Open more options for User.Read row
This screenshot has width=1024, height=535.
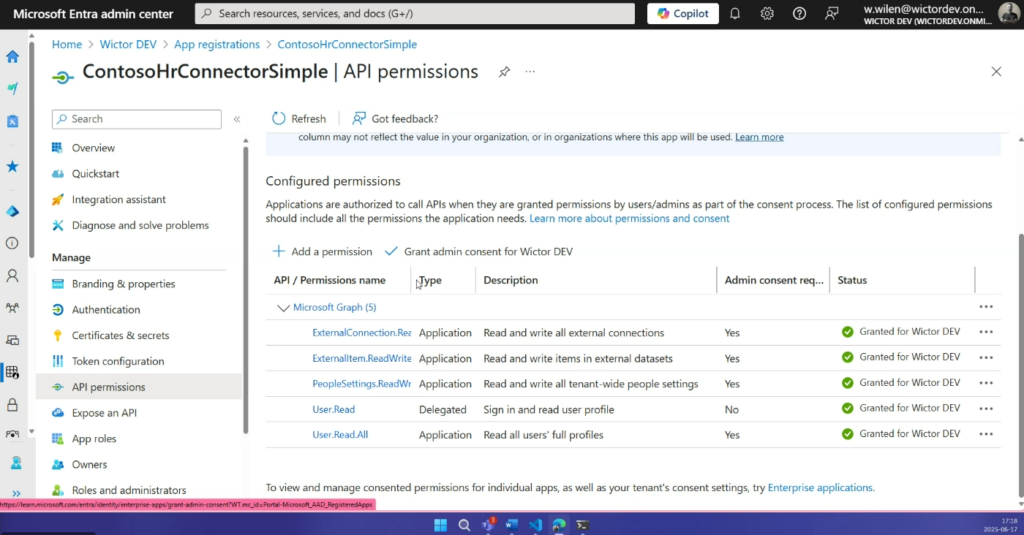(x=986, y=408)
